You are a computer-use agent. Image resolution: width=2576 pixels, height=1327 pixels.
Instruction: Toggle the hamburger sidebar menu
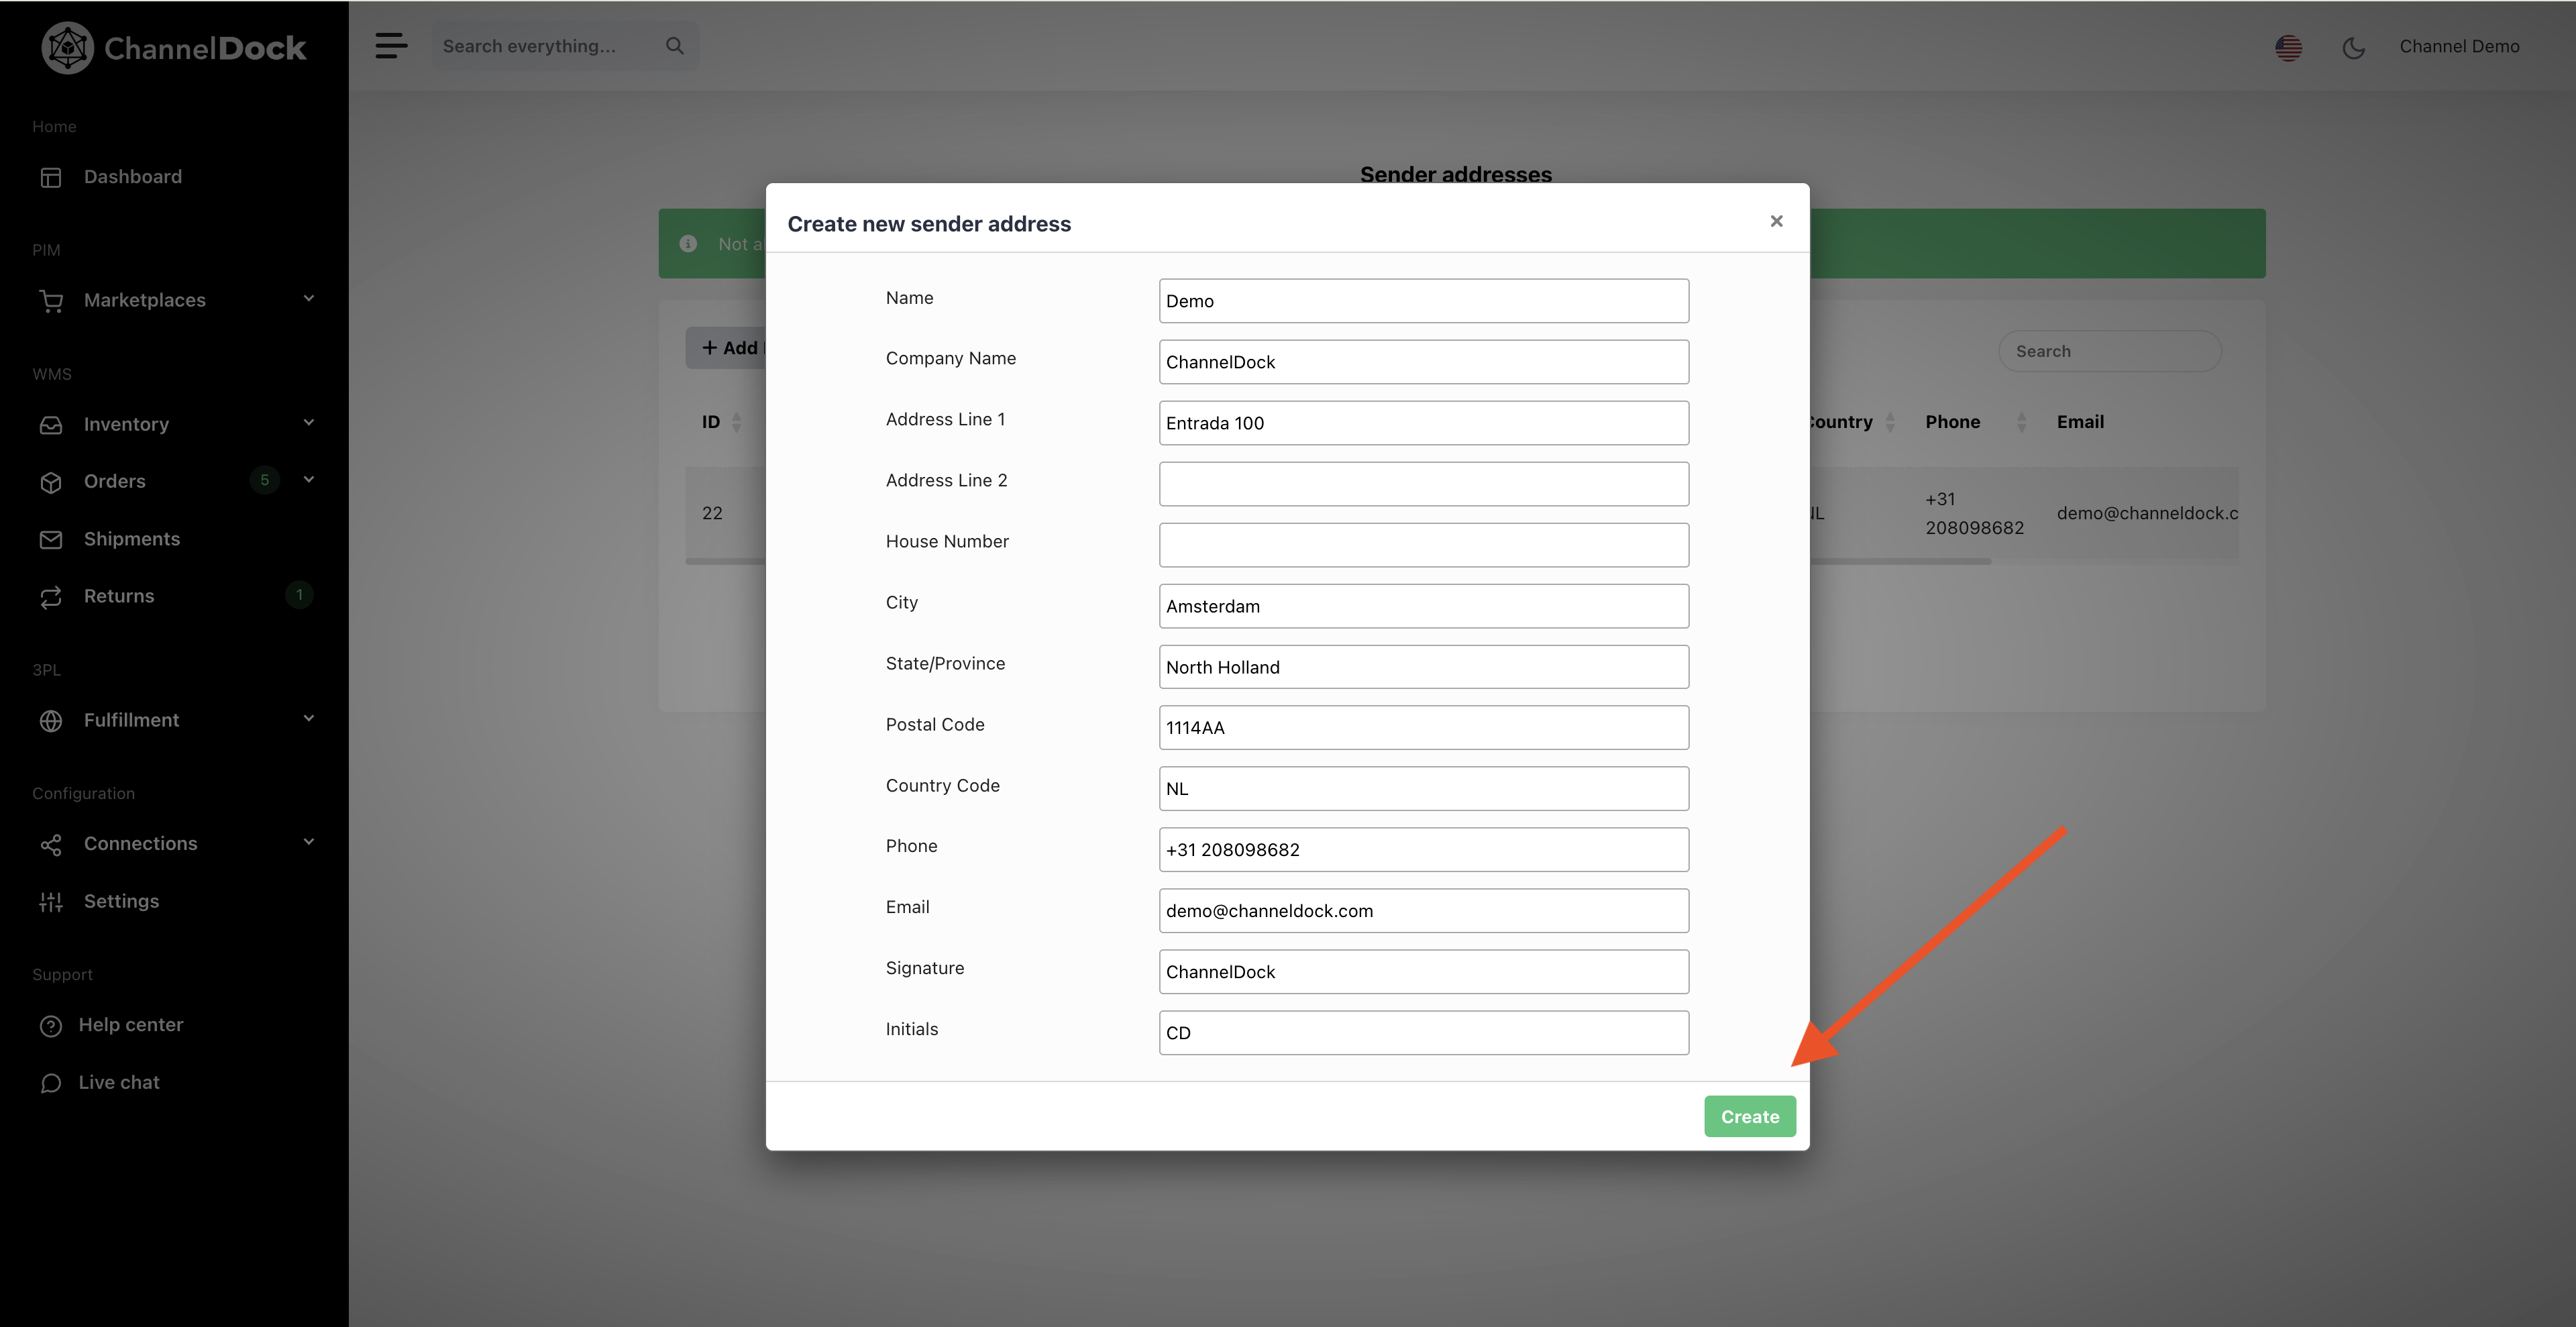(x=391, y=46)
